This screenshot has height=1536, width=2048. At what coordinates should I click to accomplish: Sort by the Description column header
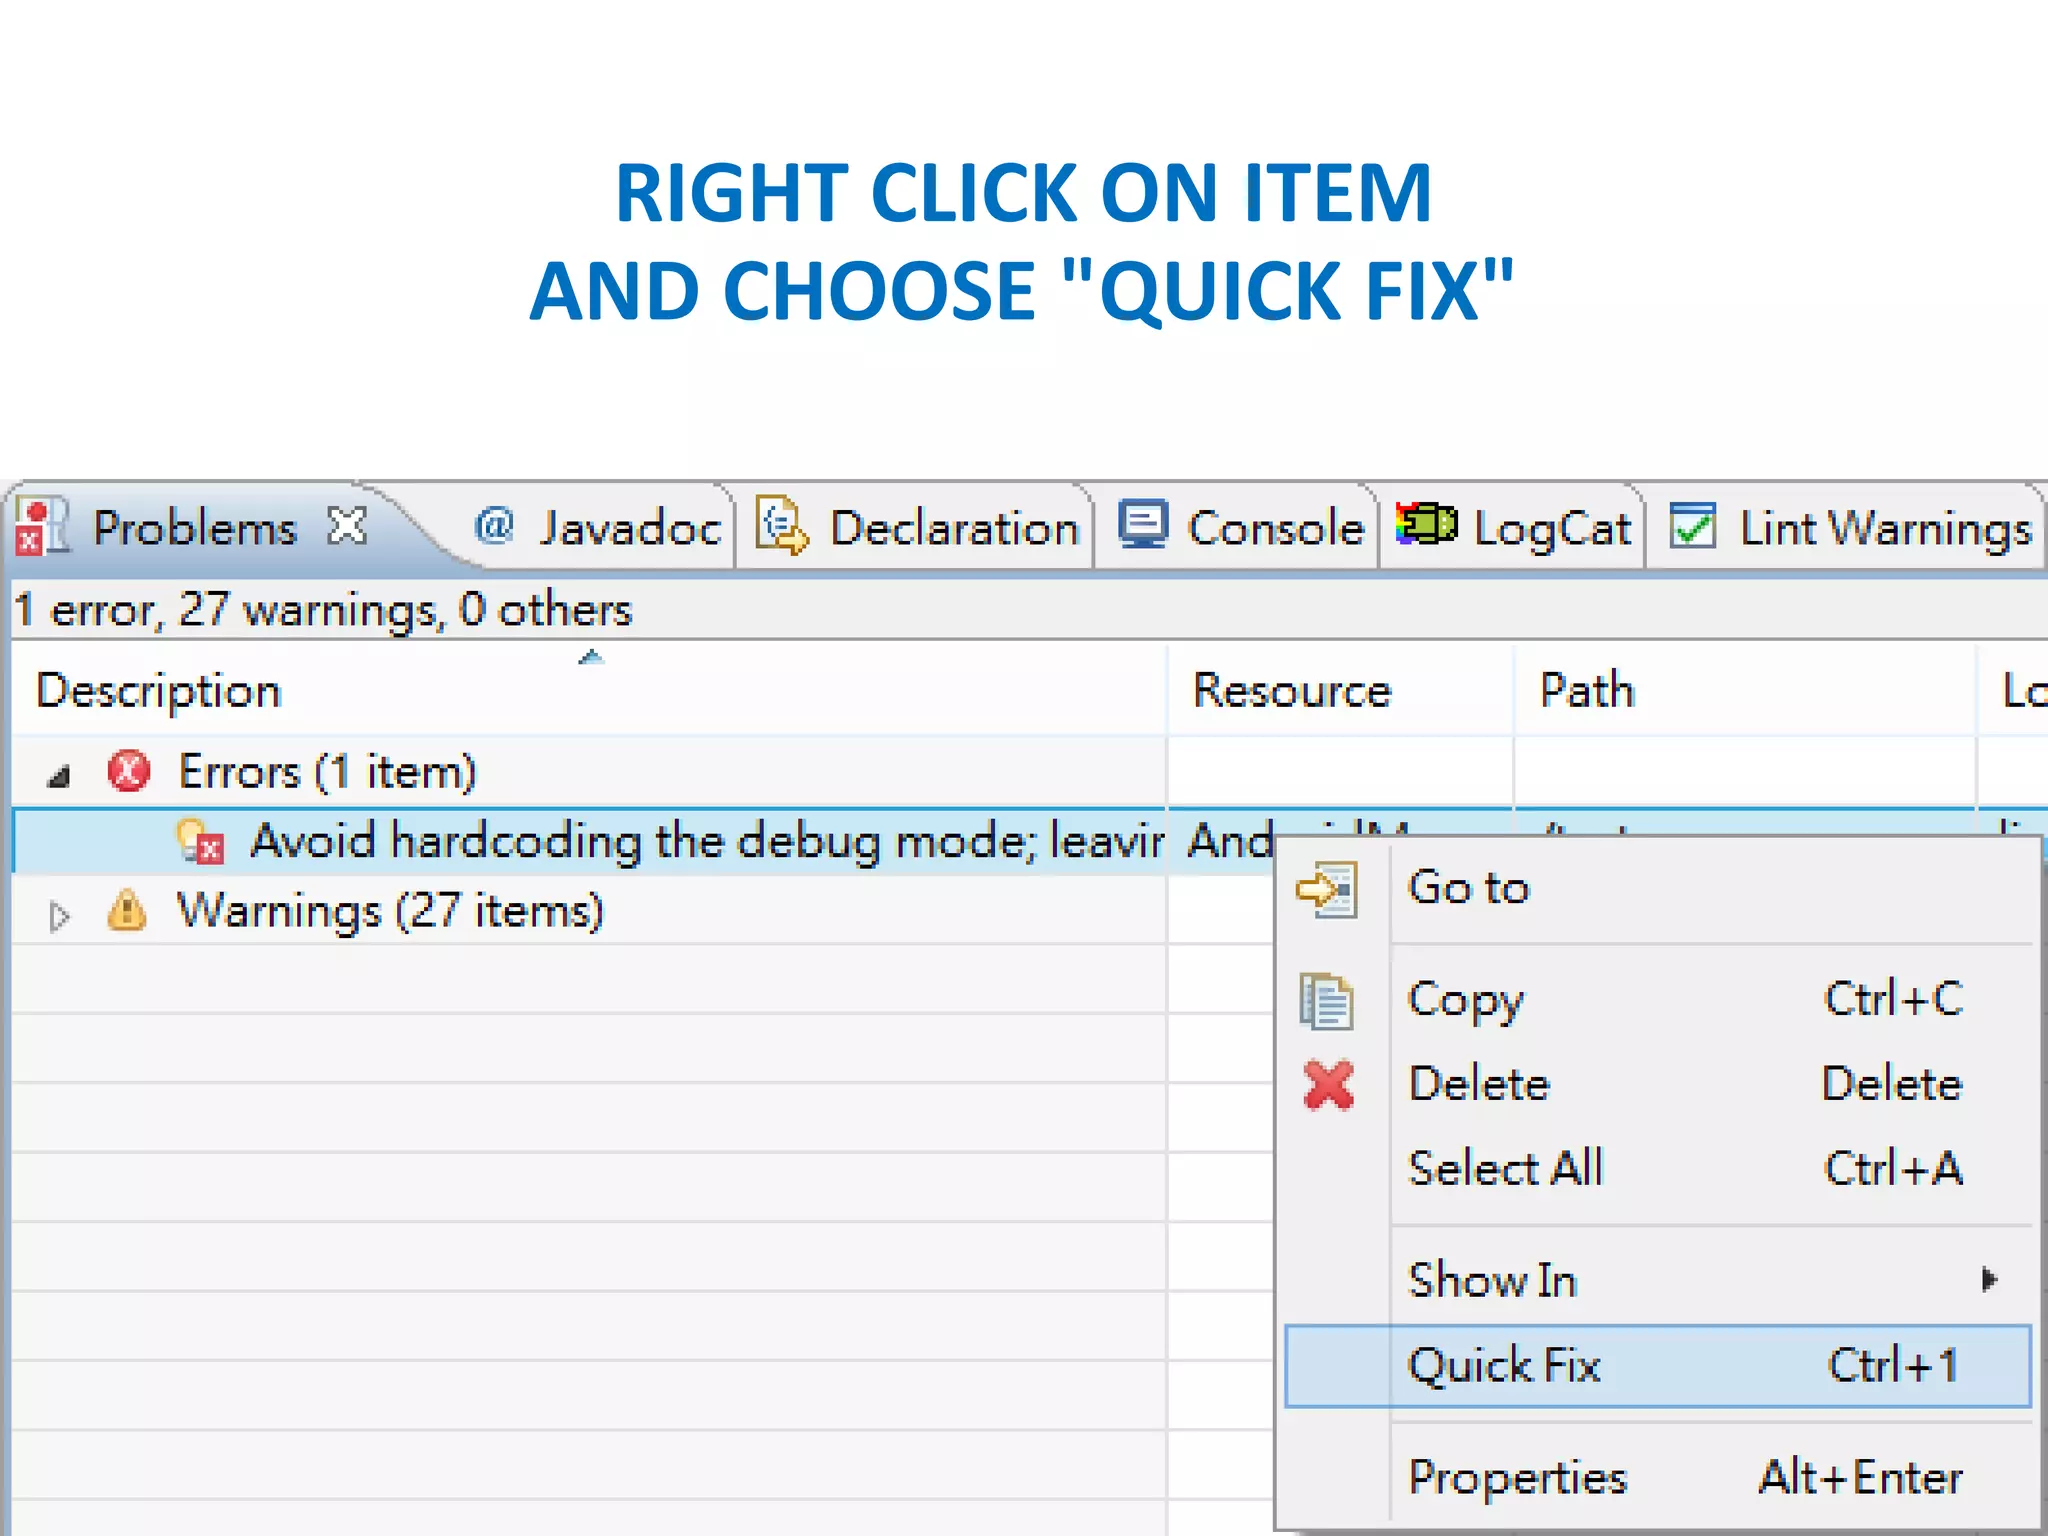(160, 692)
